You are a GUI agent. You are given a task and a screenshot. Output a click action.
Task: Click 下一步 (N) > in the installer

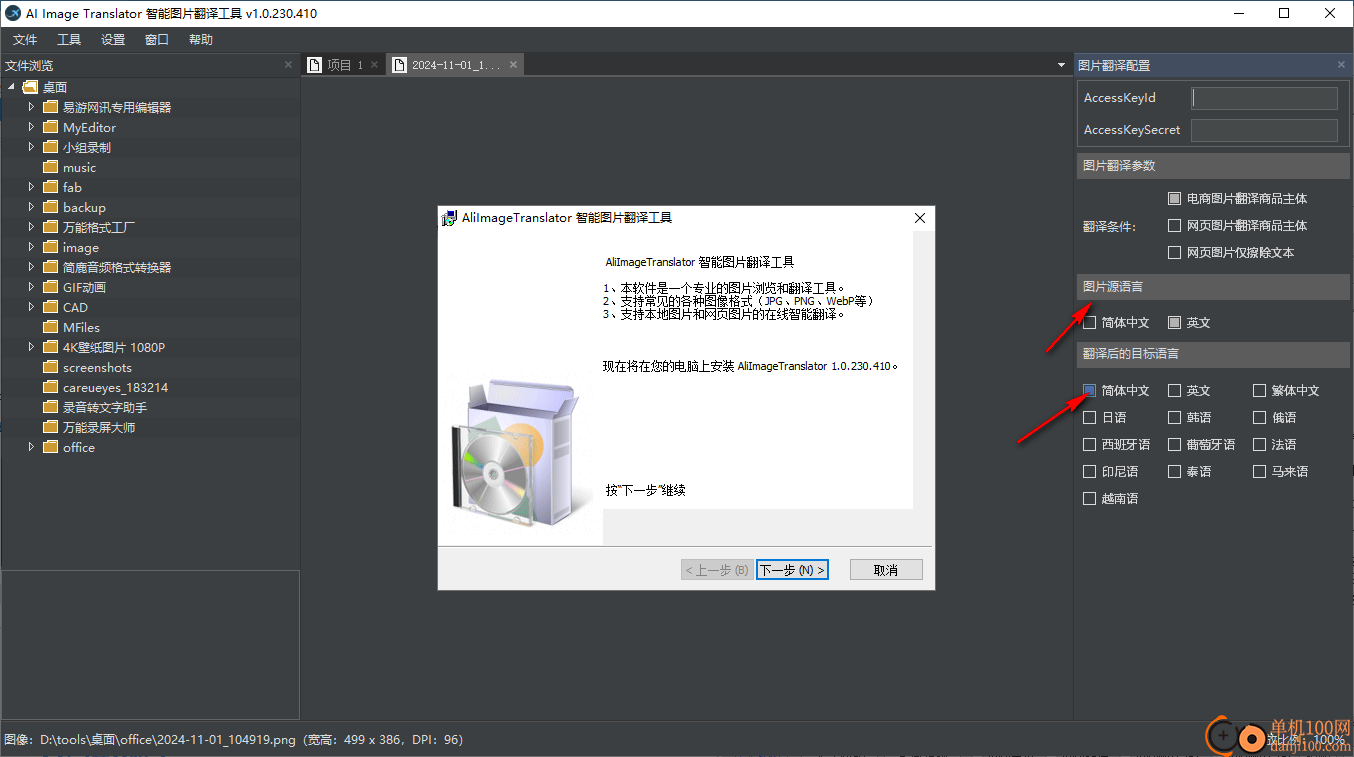coord(792,570)
